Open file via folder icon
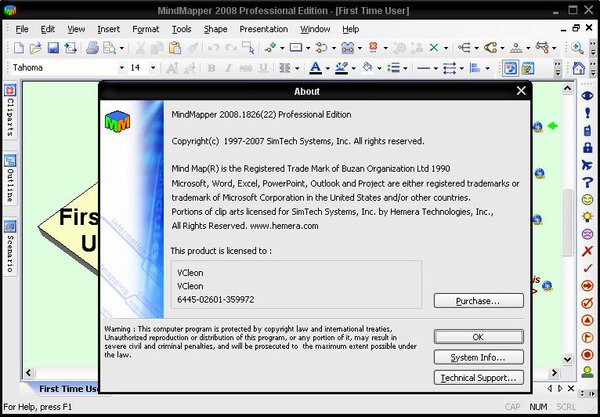The height and width of the screenshot is (417, 600). [x=35, y=48]
